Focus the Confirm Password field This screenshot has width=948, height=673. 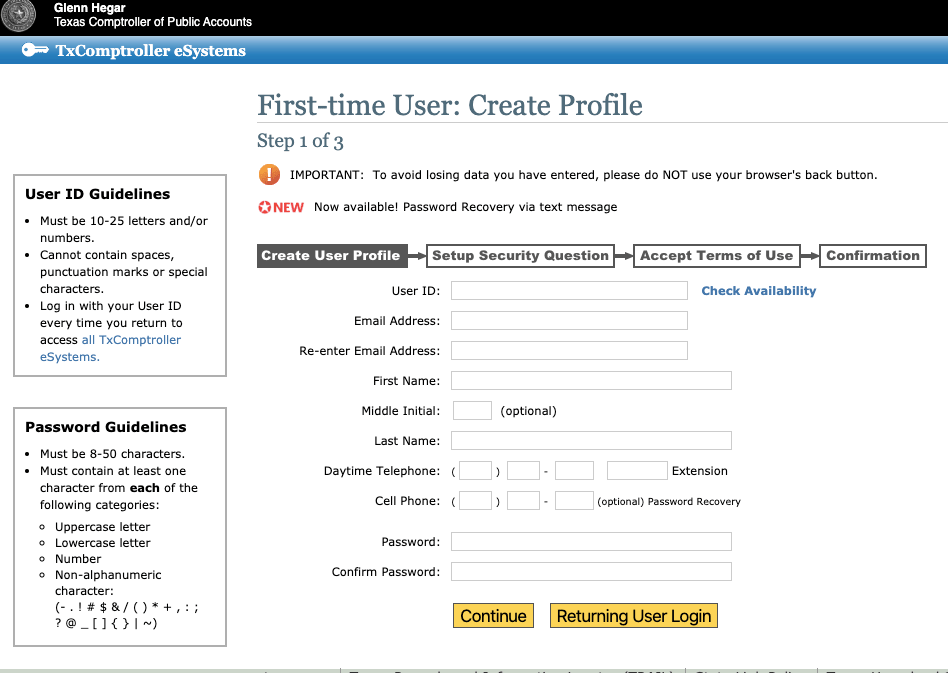click(x=591, y=571)
